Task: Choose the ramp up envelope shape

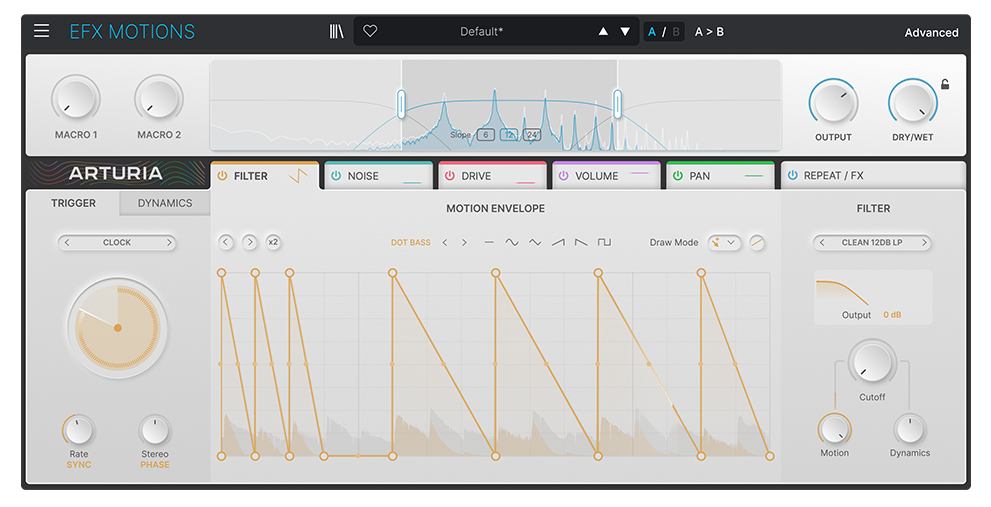Action: pyautogui.click(x=558, y=243)
